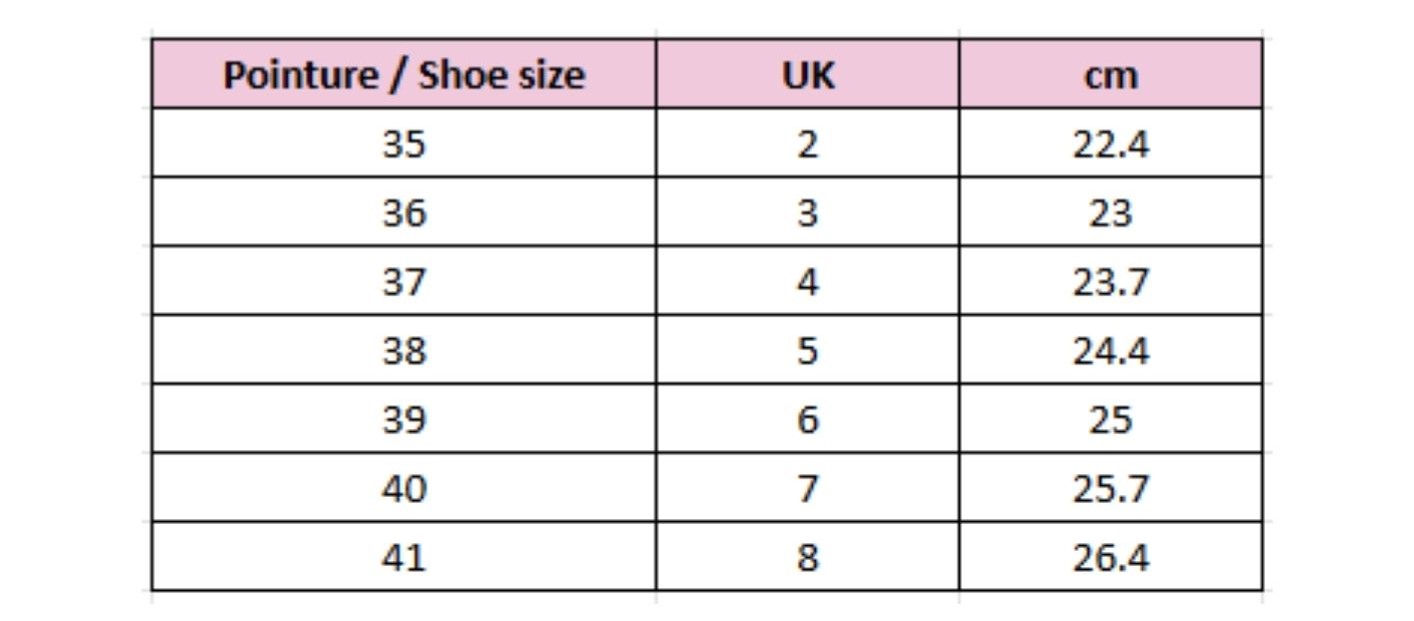Screen dimensions: 1414x621
Task: Select shoe size 39 cell
Action: [404, 419]
